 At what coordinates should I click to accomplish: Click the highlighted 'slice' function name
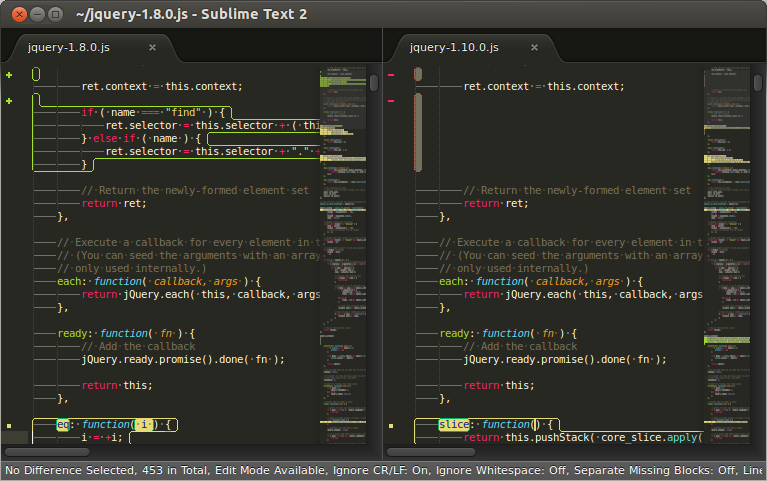[x=454, y=424]
